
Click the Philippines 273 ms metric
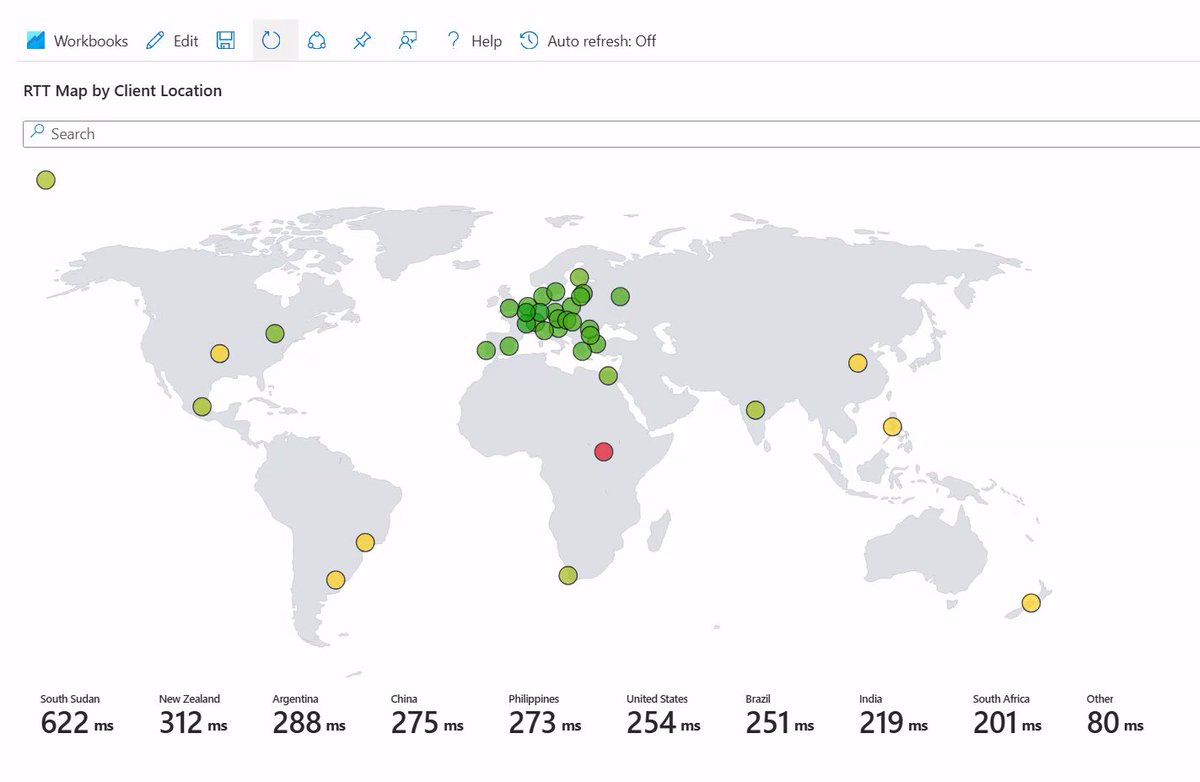tap(545, 715)
